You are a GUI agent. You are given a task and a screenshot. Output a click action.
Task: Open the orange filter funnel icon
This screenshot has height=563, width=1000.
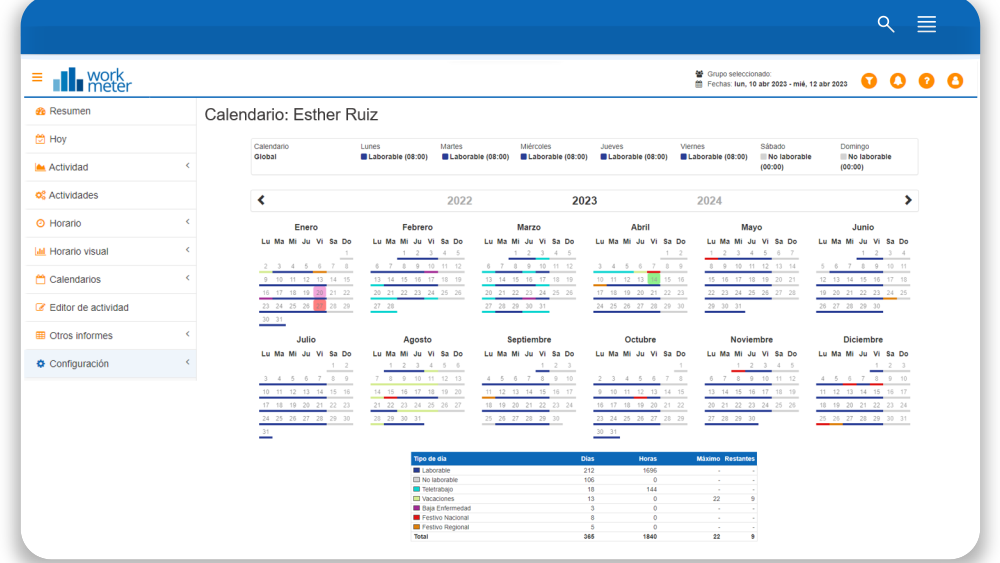869,80
